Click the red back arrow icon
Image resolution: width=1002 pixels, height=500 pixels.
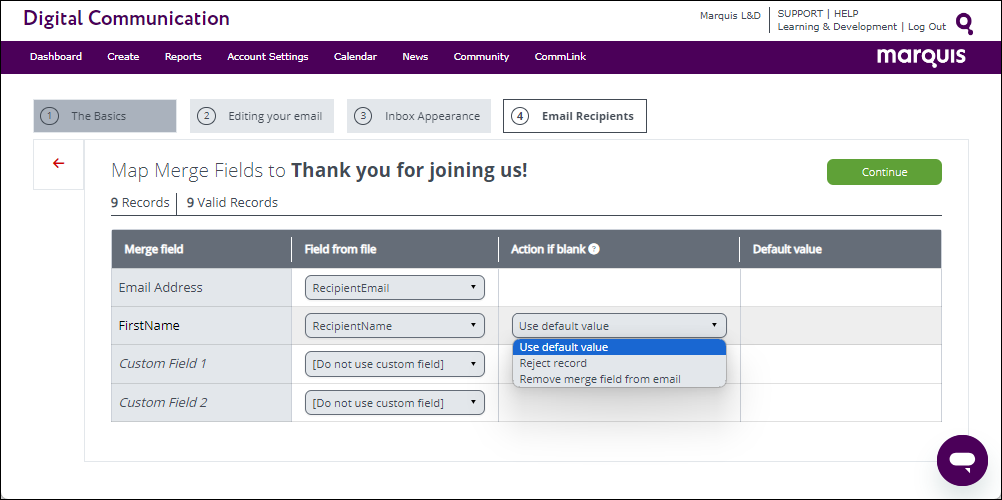coord(58,164)
